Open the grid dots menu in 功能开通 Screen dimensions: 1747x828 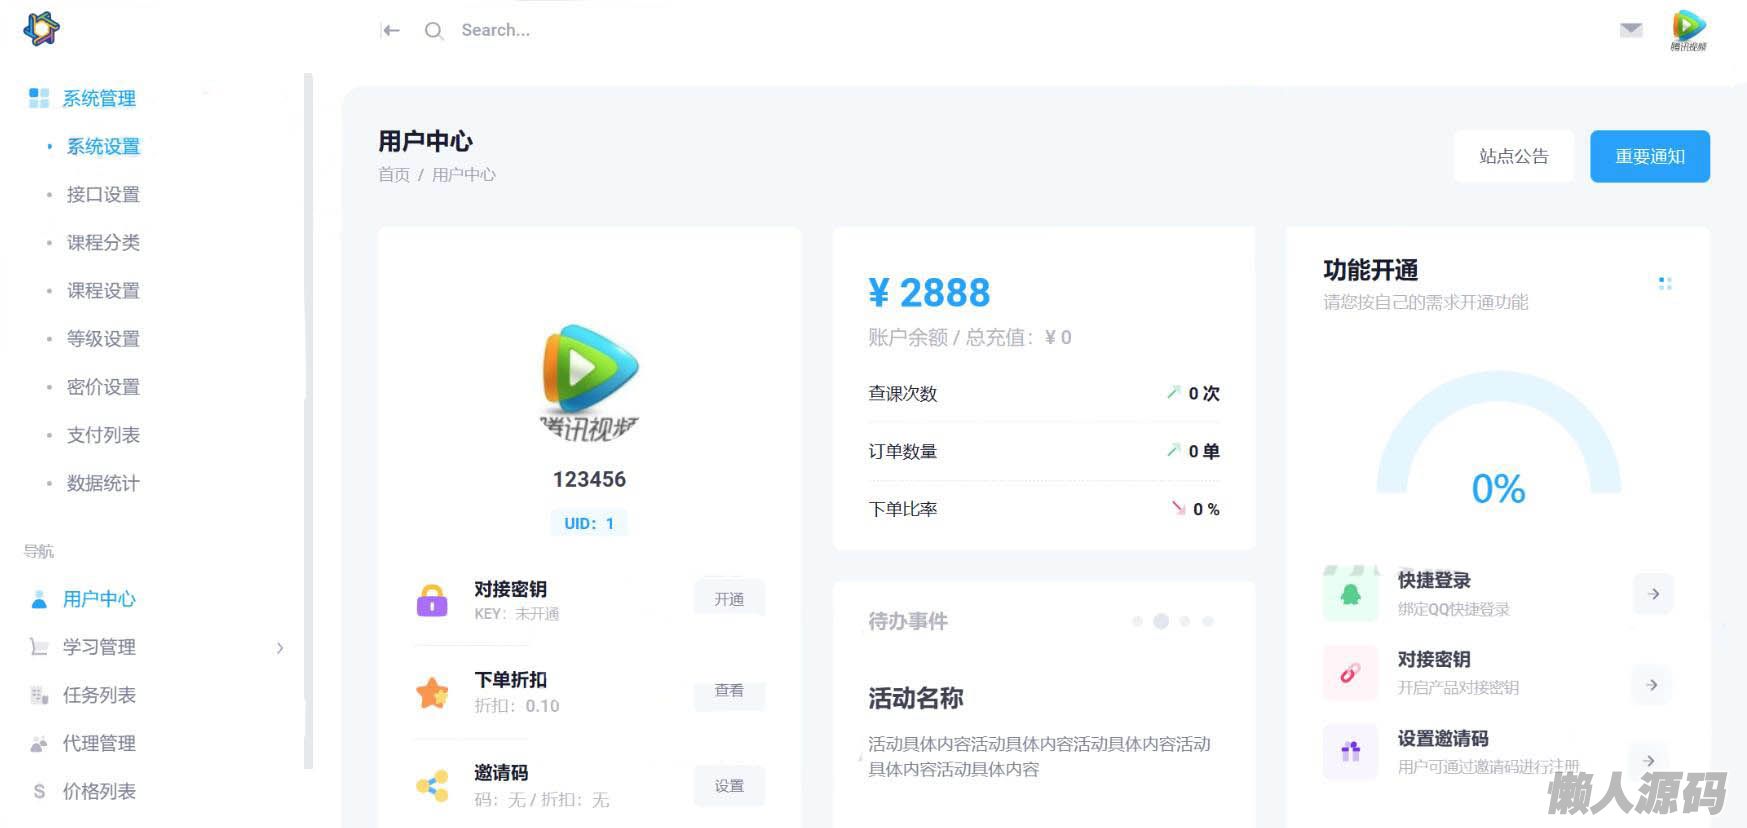point(1665,284)
